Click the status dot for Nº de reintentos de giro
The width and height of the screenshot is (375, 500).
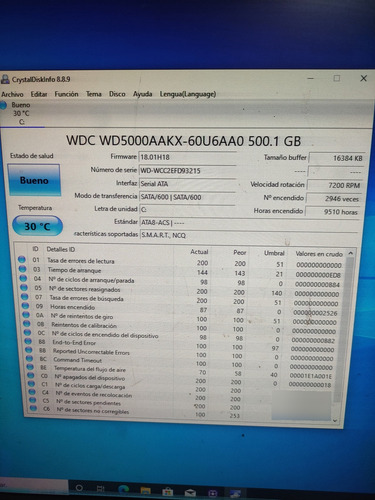(26, 314)
